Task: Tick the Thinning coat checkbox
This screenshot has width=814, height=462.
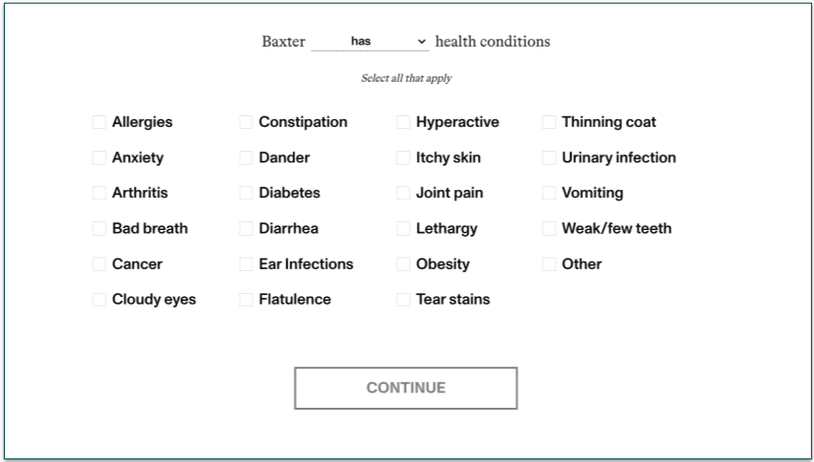Action: (x=549, y=122)
